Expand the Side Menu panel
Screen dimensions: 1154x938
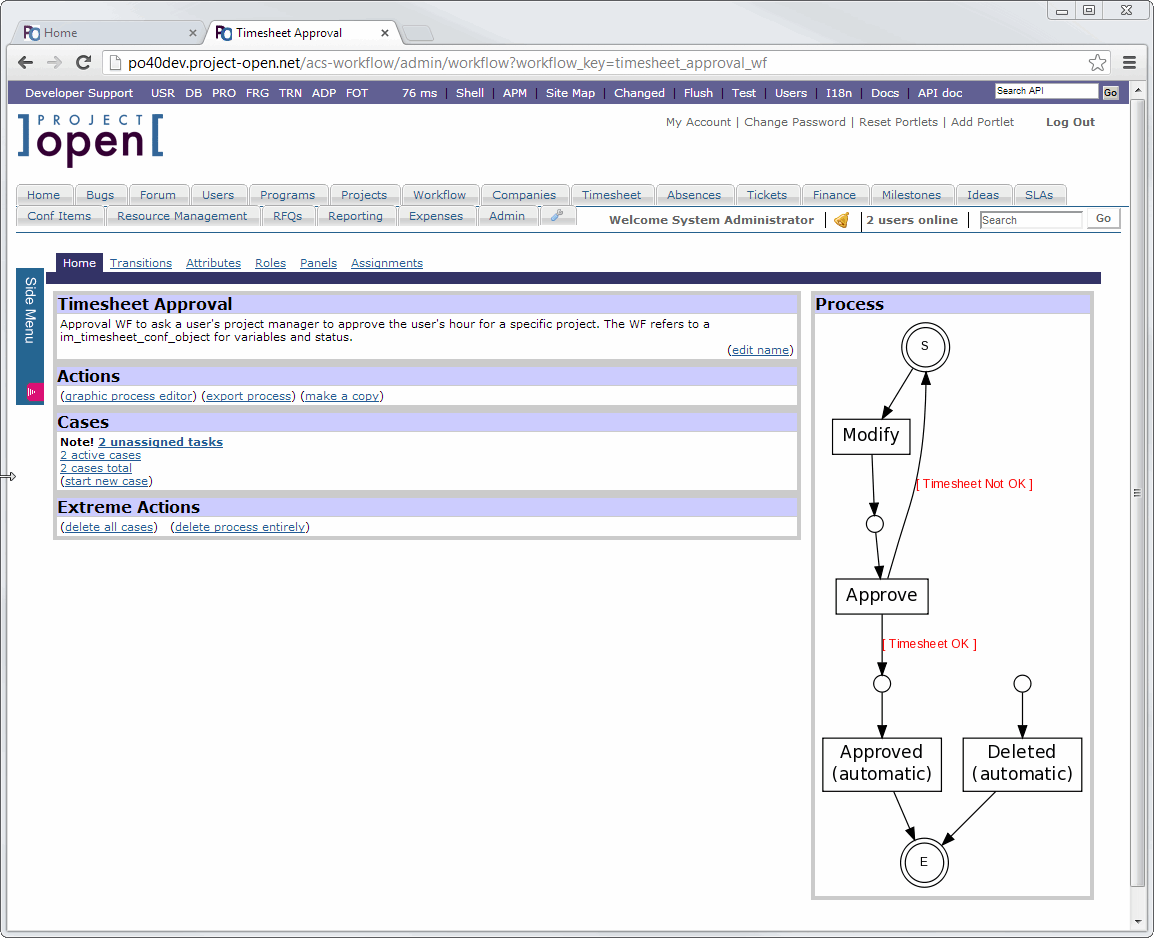(30, 335)
